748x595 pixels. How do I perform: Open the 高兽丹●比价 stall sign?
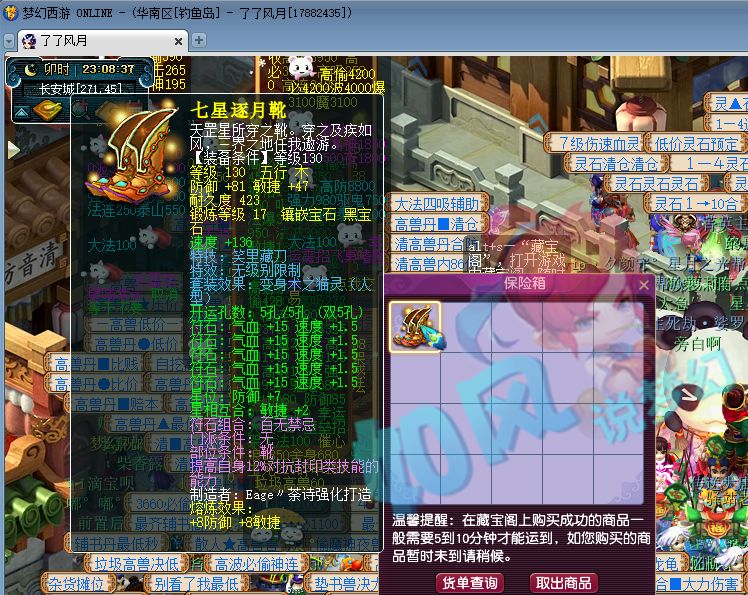tap(93, 384)
